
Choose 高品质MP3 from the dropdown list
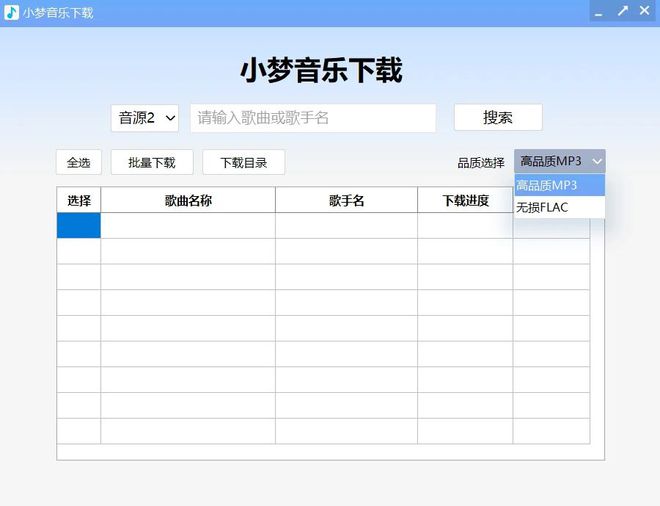click(559, 185)
